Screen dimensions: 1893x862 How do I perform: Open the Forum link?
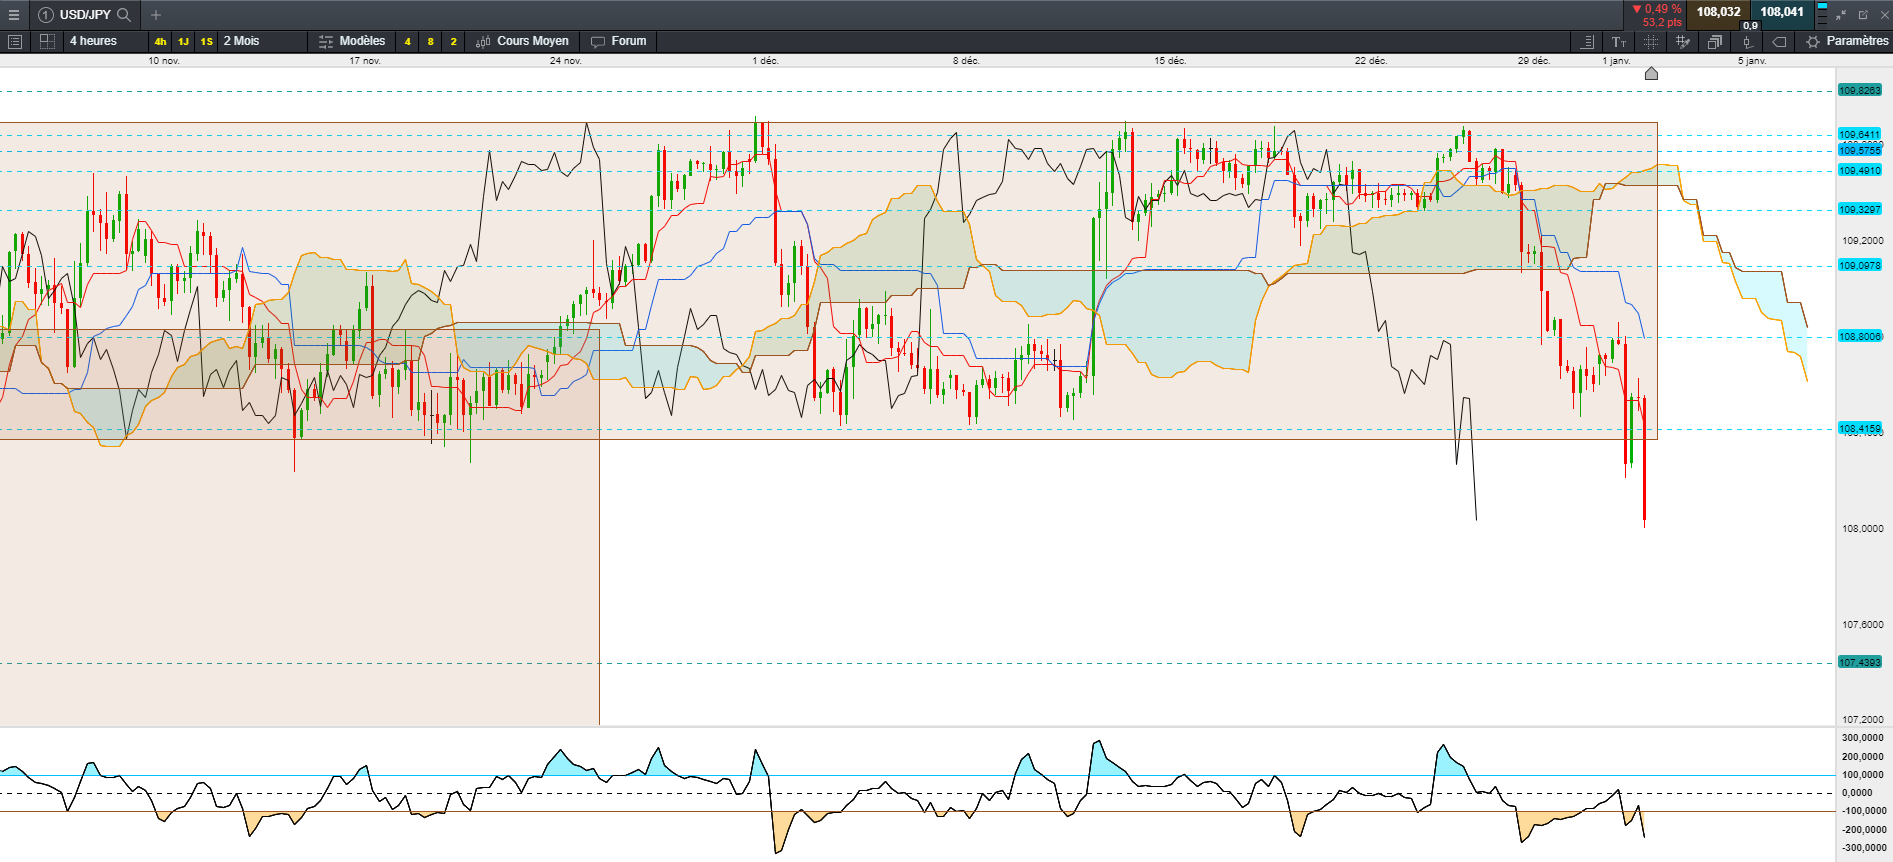619,41
